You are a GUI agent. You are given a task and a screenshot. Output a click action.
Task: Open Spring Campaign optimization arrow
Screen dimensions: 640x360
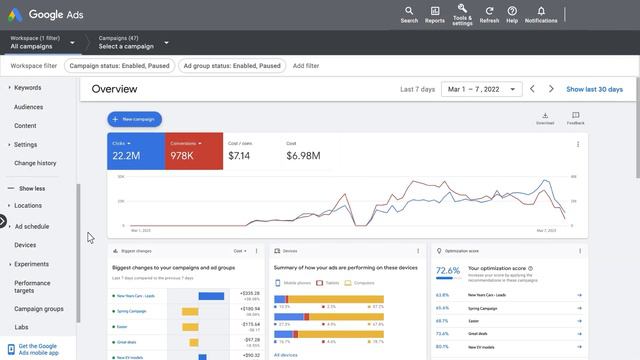[580, 308]
